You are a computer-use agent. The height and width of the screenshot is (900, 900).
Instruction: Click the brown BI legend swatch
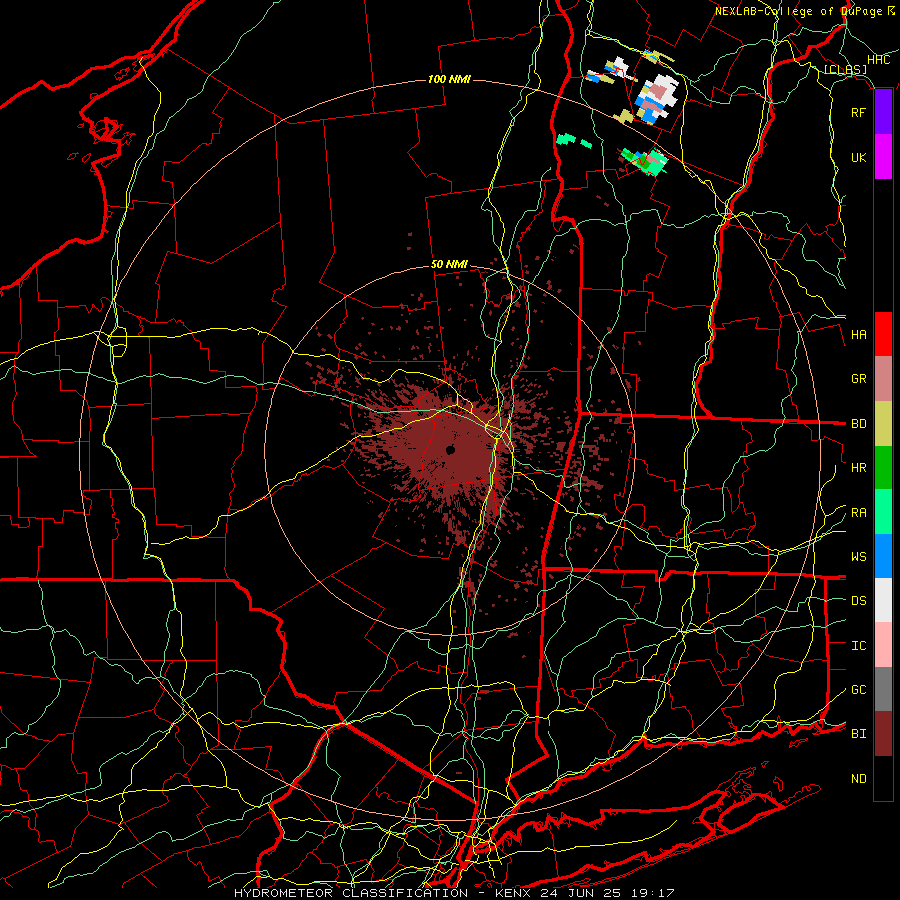(883, 734)
